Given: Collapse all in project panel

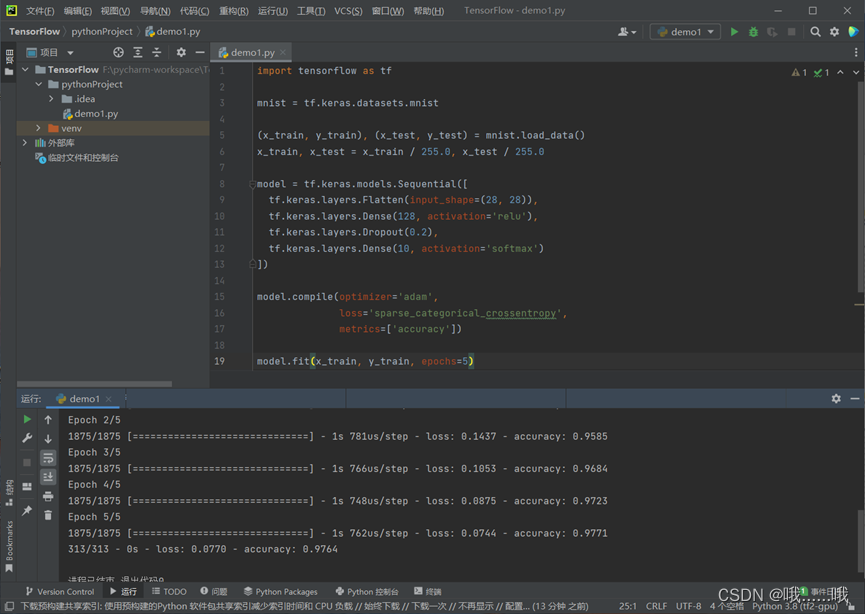Looking at the screenshot, I should tap(157, 52).
